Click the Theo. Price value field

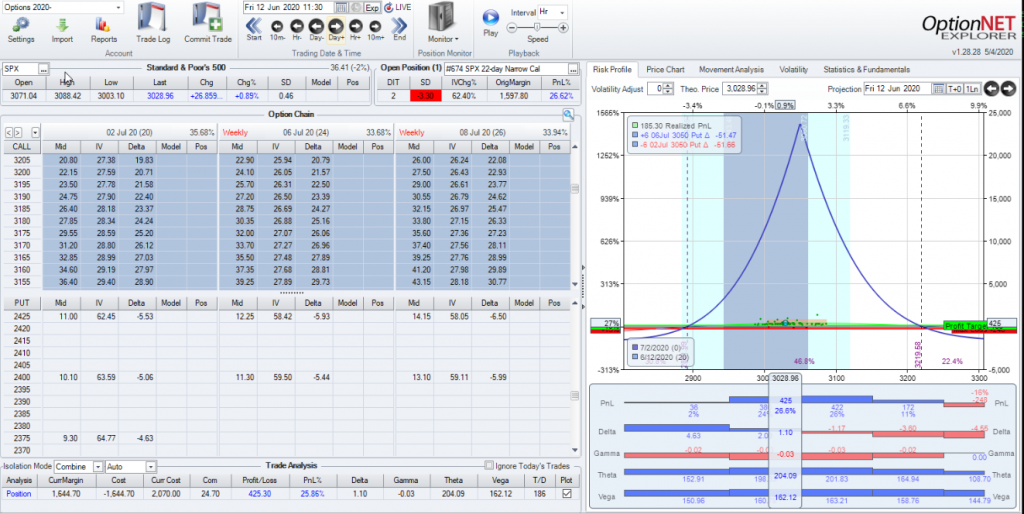pyautogui.click(x=739, y=89)
